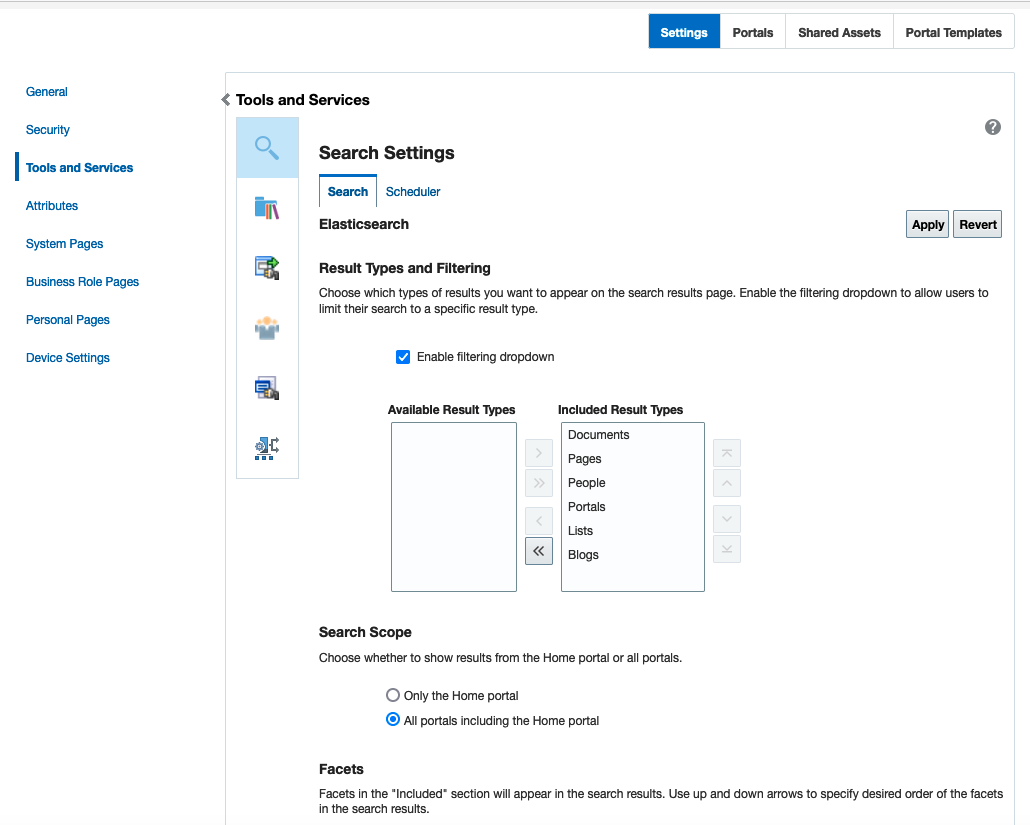Open Personal Pages link
Image resolution: width=1030 pixels, height=825 pixels.
point(68,320)
